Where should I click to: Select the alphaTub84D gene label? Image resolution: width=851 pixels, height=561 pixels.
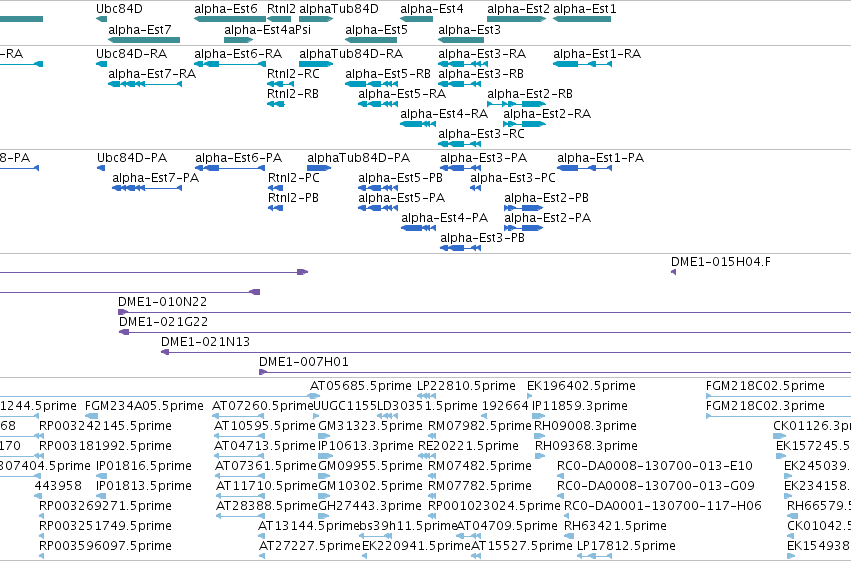(x=339, y=9)
